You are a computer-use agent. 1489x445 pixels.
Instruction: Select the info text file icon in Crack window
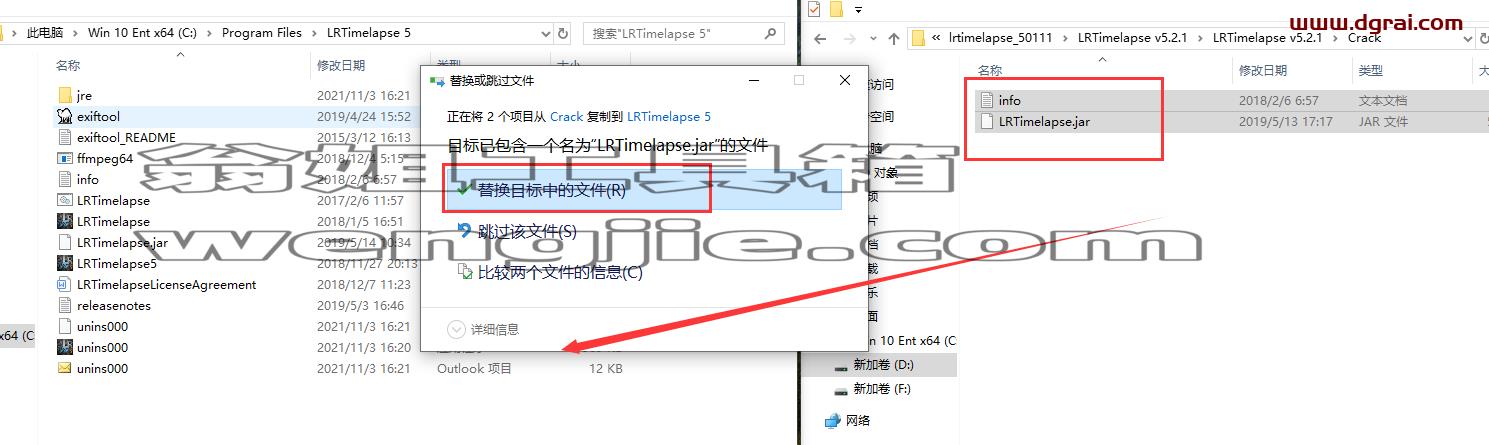(x=987, y=100)
